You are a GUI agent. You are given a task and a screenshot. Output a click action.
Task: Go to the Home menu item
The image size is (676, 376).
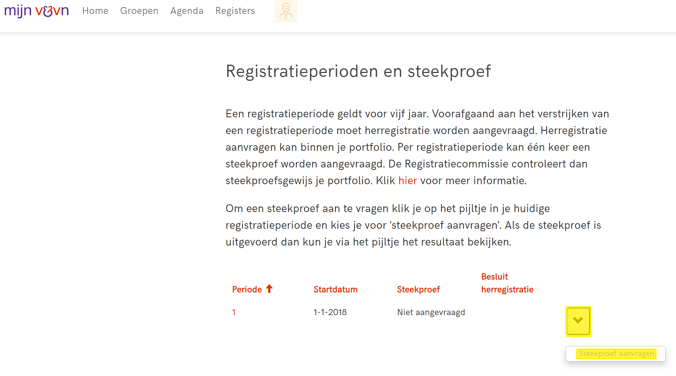coord(95,11)
